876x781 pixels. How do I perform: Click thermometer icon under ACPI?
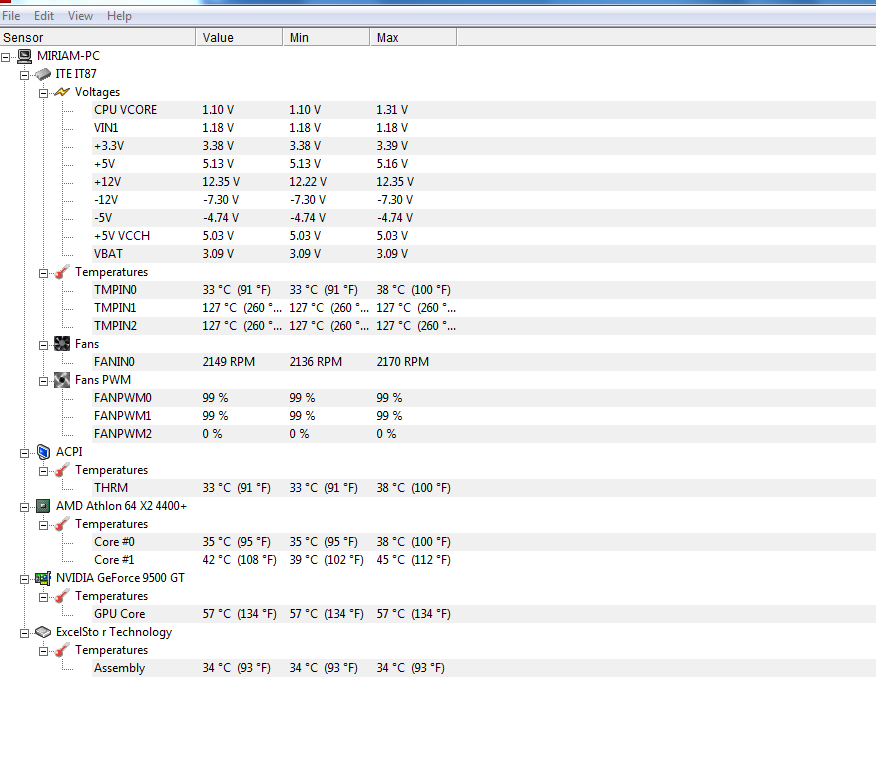coord(62,470)
